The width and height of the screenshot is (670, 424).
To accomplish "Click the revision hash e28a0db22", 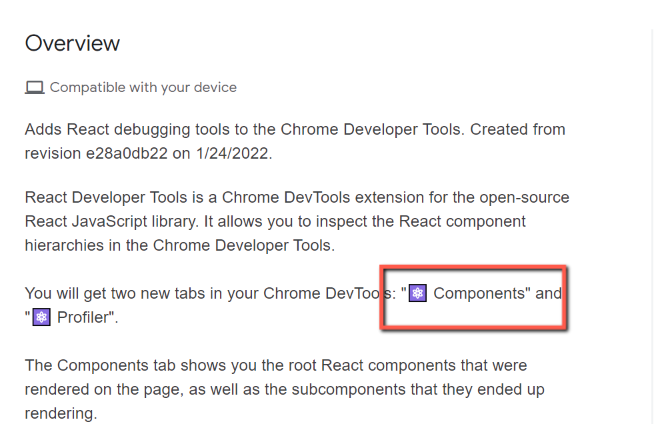I will (x=127, y=153).
